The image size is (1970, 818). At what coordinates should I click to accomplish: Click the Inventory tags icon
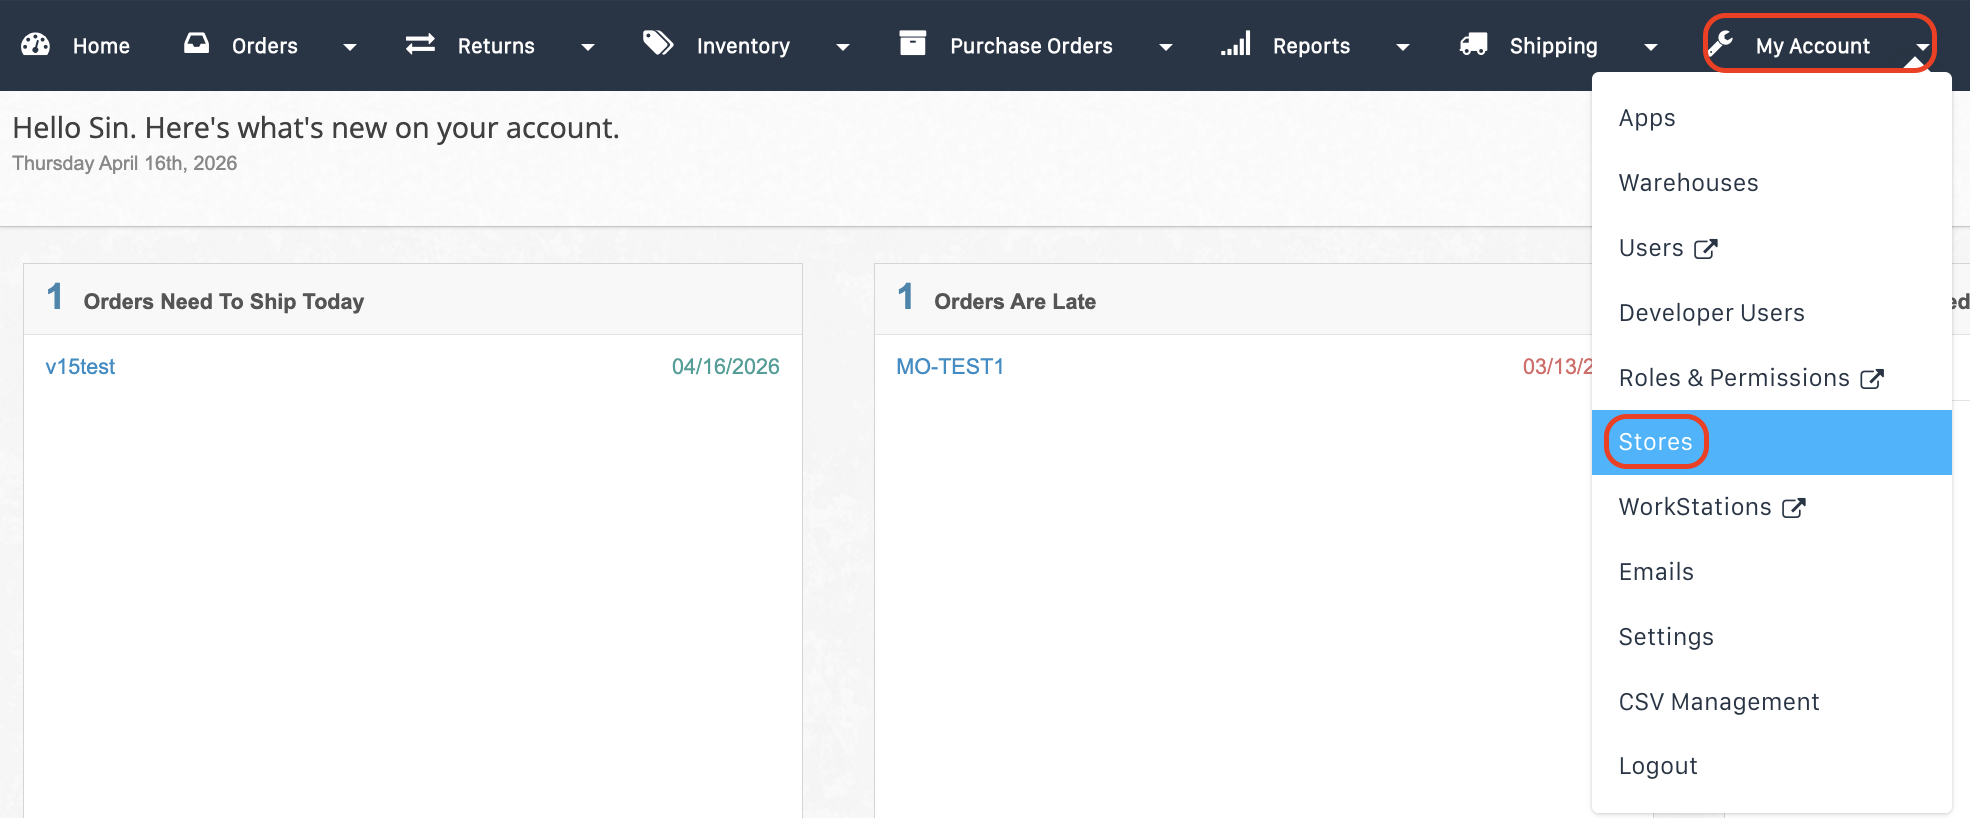[x=657, y=43]
